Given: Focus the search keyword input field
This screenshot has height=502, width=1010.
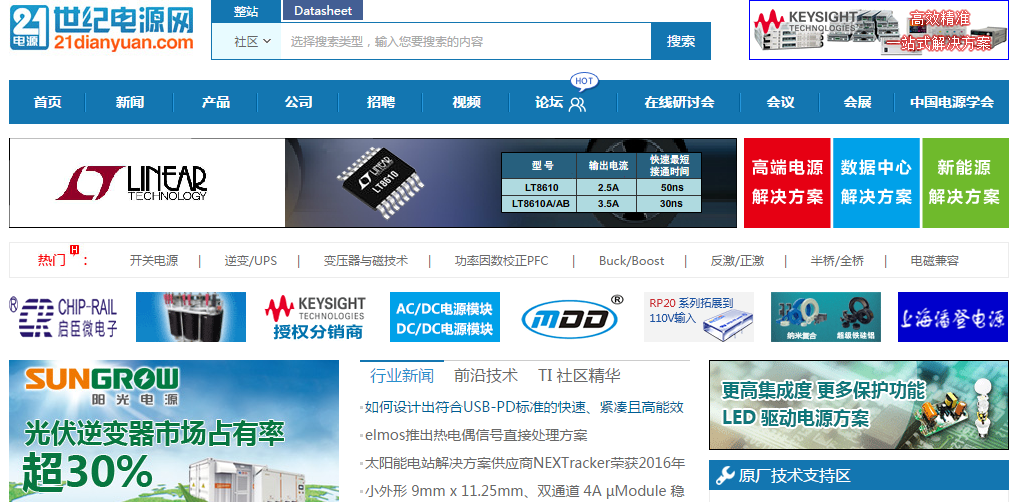Looking at the screenshot, I should pyautogui.click(x=466, y=41).
